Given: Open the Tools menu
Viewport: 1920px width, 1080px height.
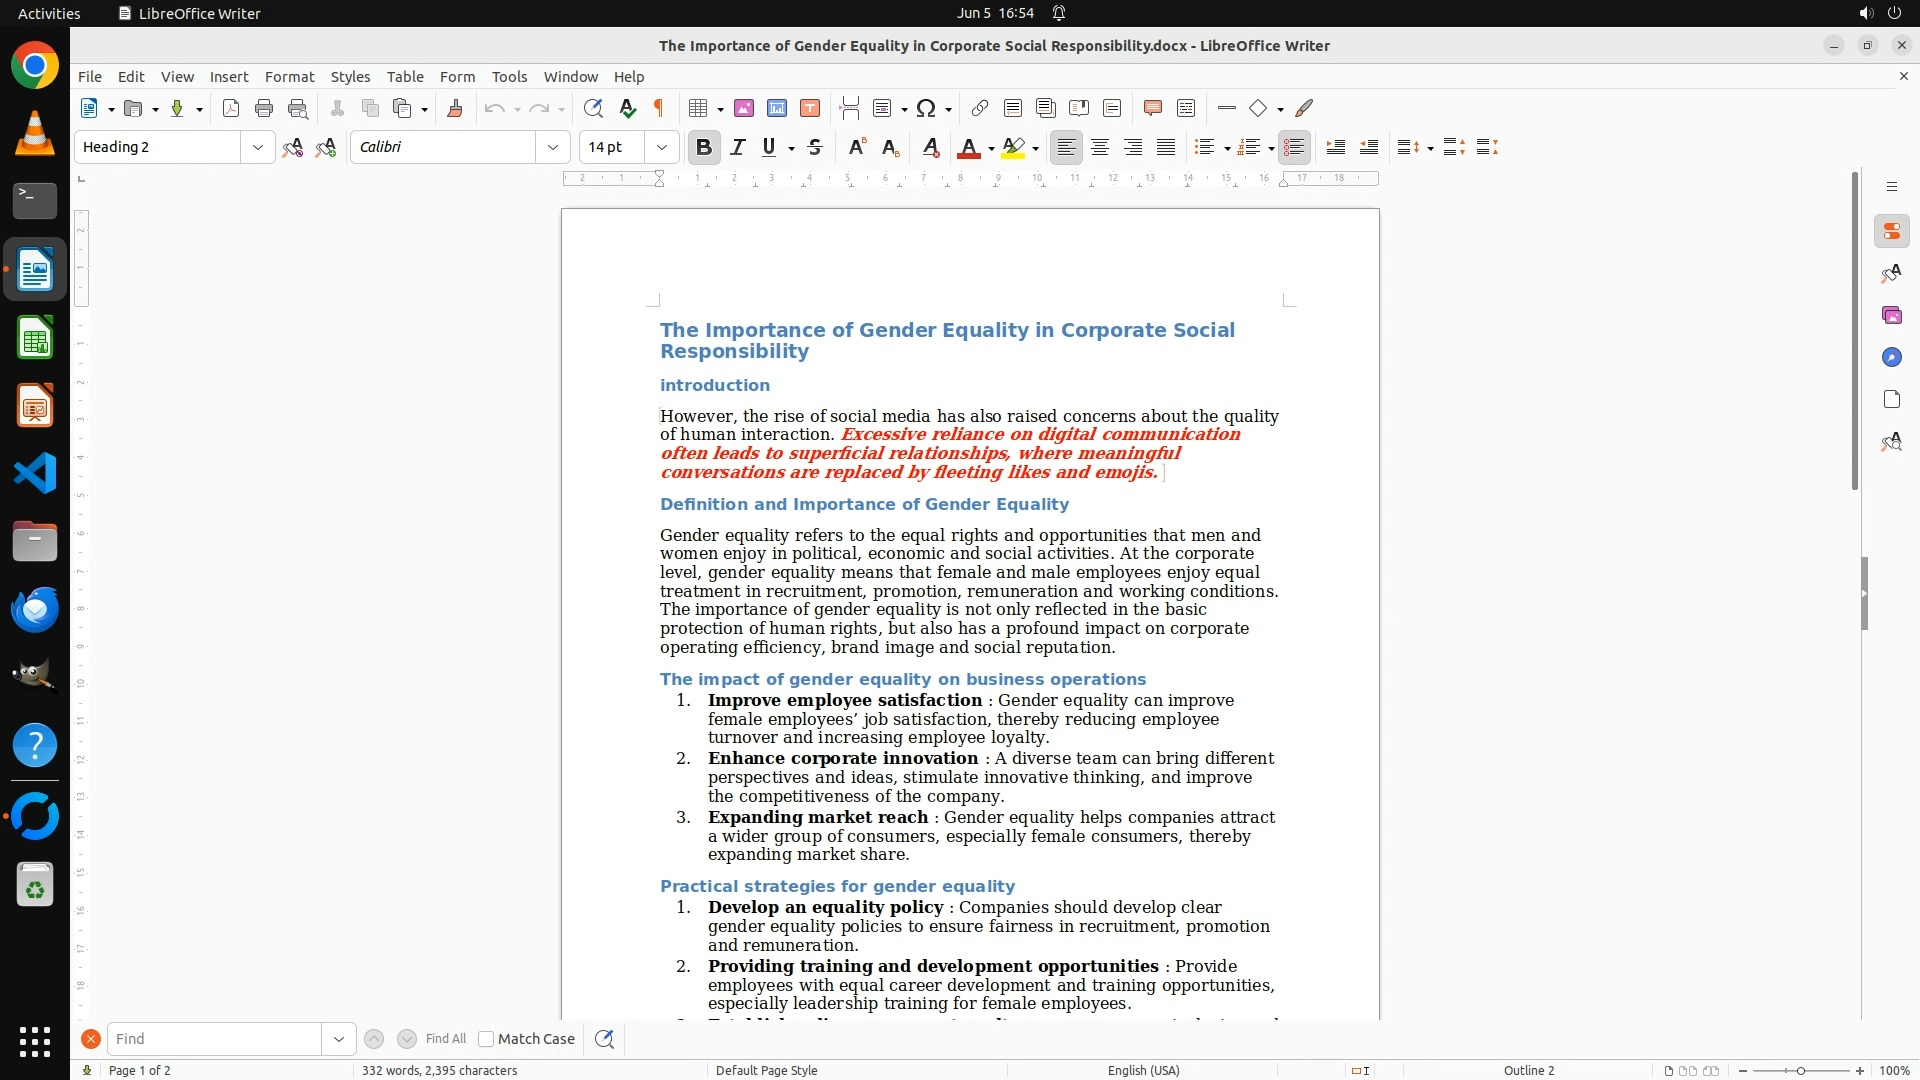Looking at the screenshot, I should point(509,76).
